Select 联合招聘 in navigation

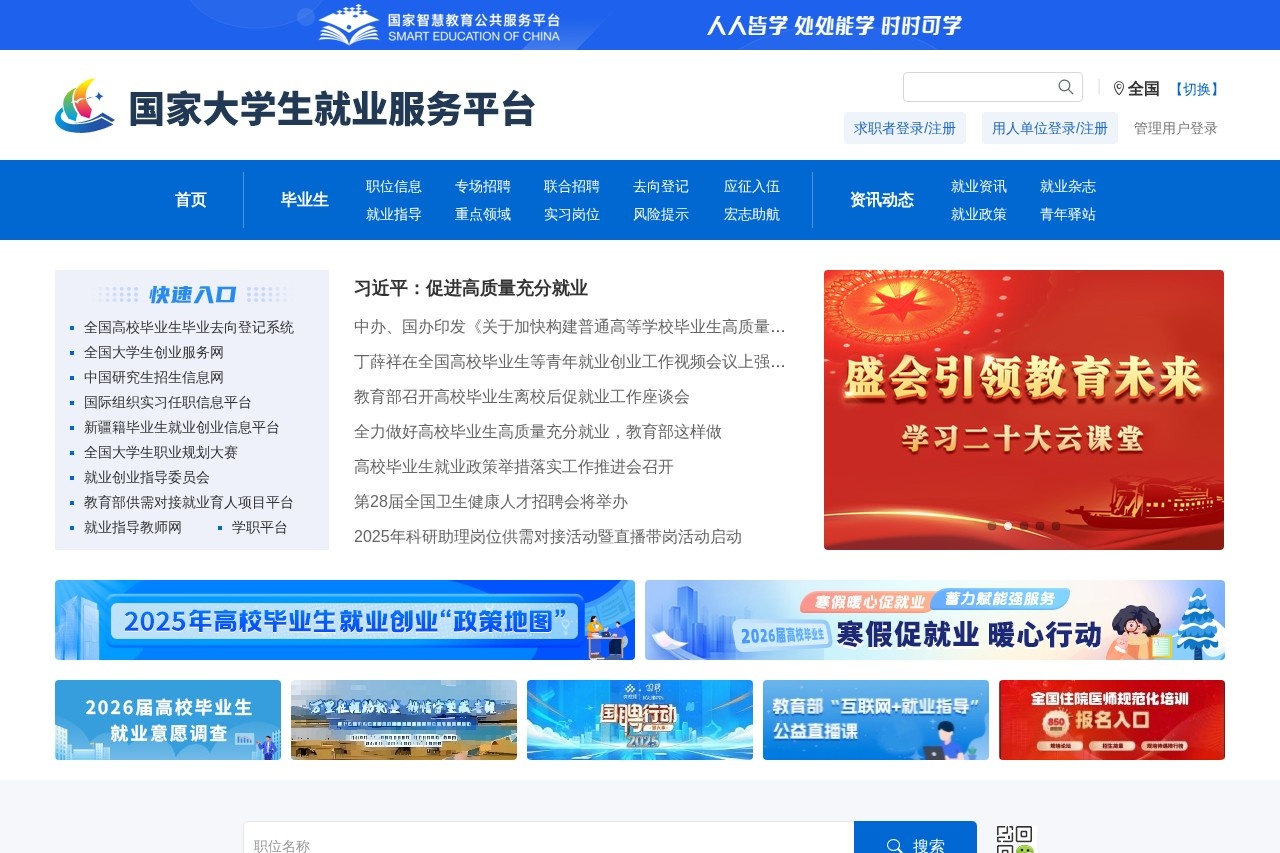click(x=572, y=186)
